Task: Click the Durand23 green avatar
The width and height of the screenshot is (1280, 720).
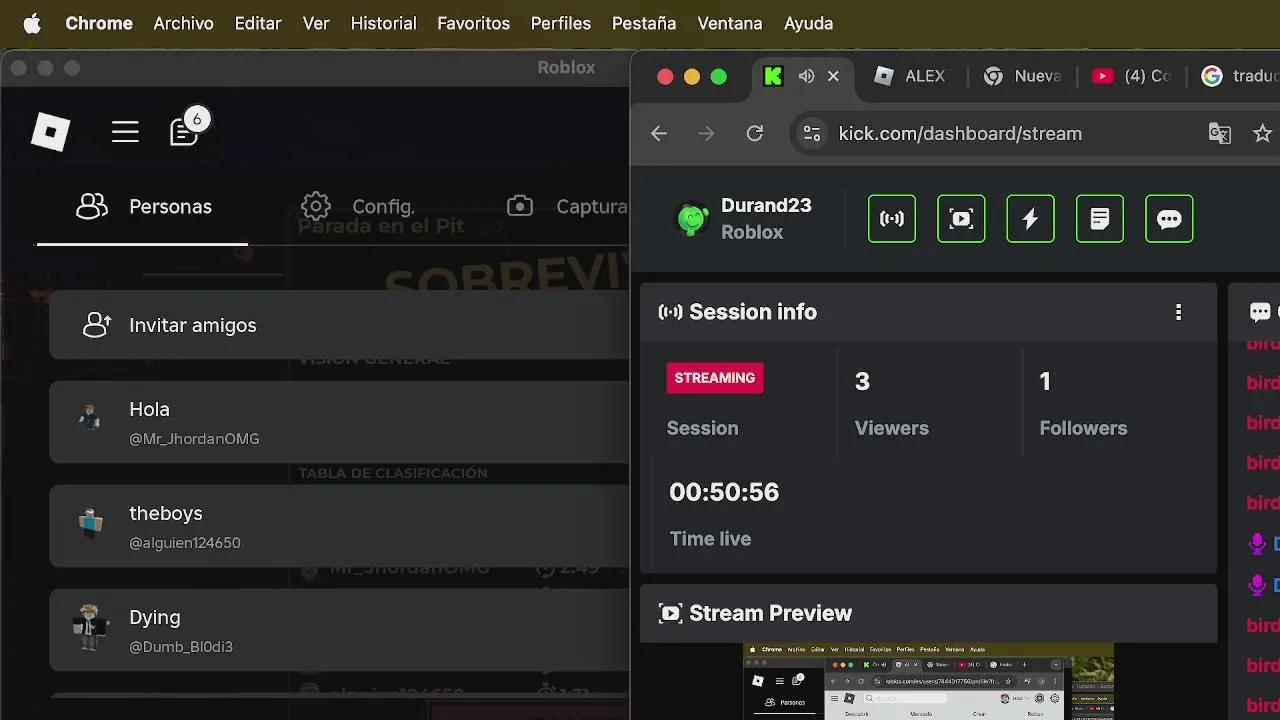Action: pyautogui.click(x=693, y=218)
